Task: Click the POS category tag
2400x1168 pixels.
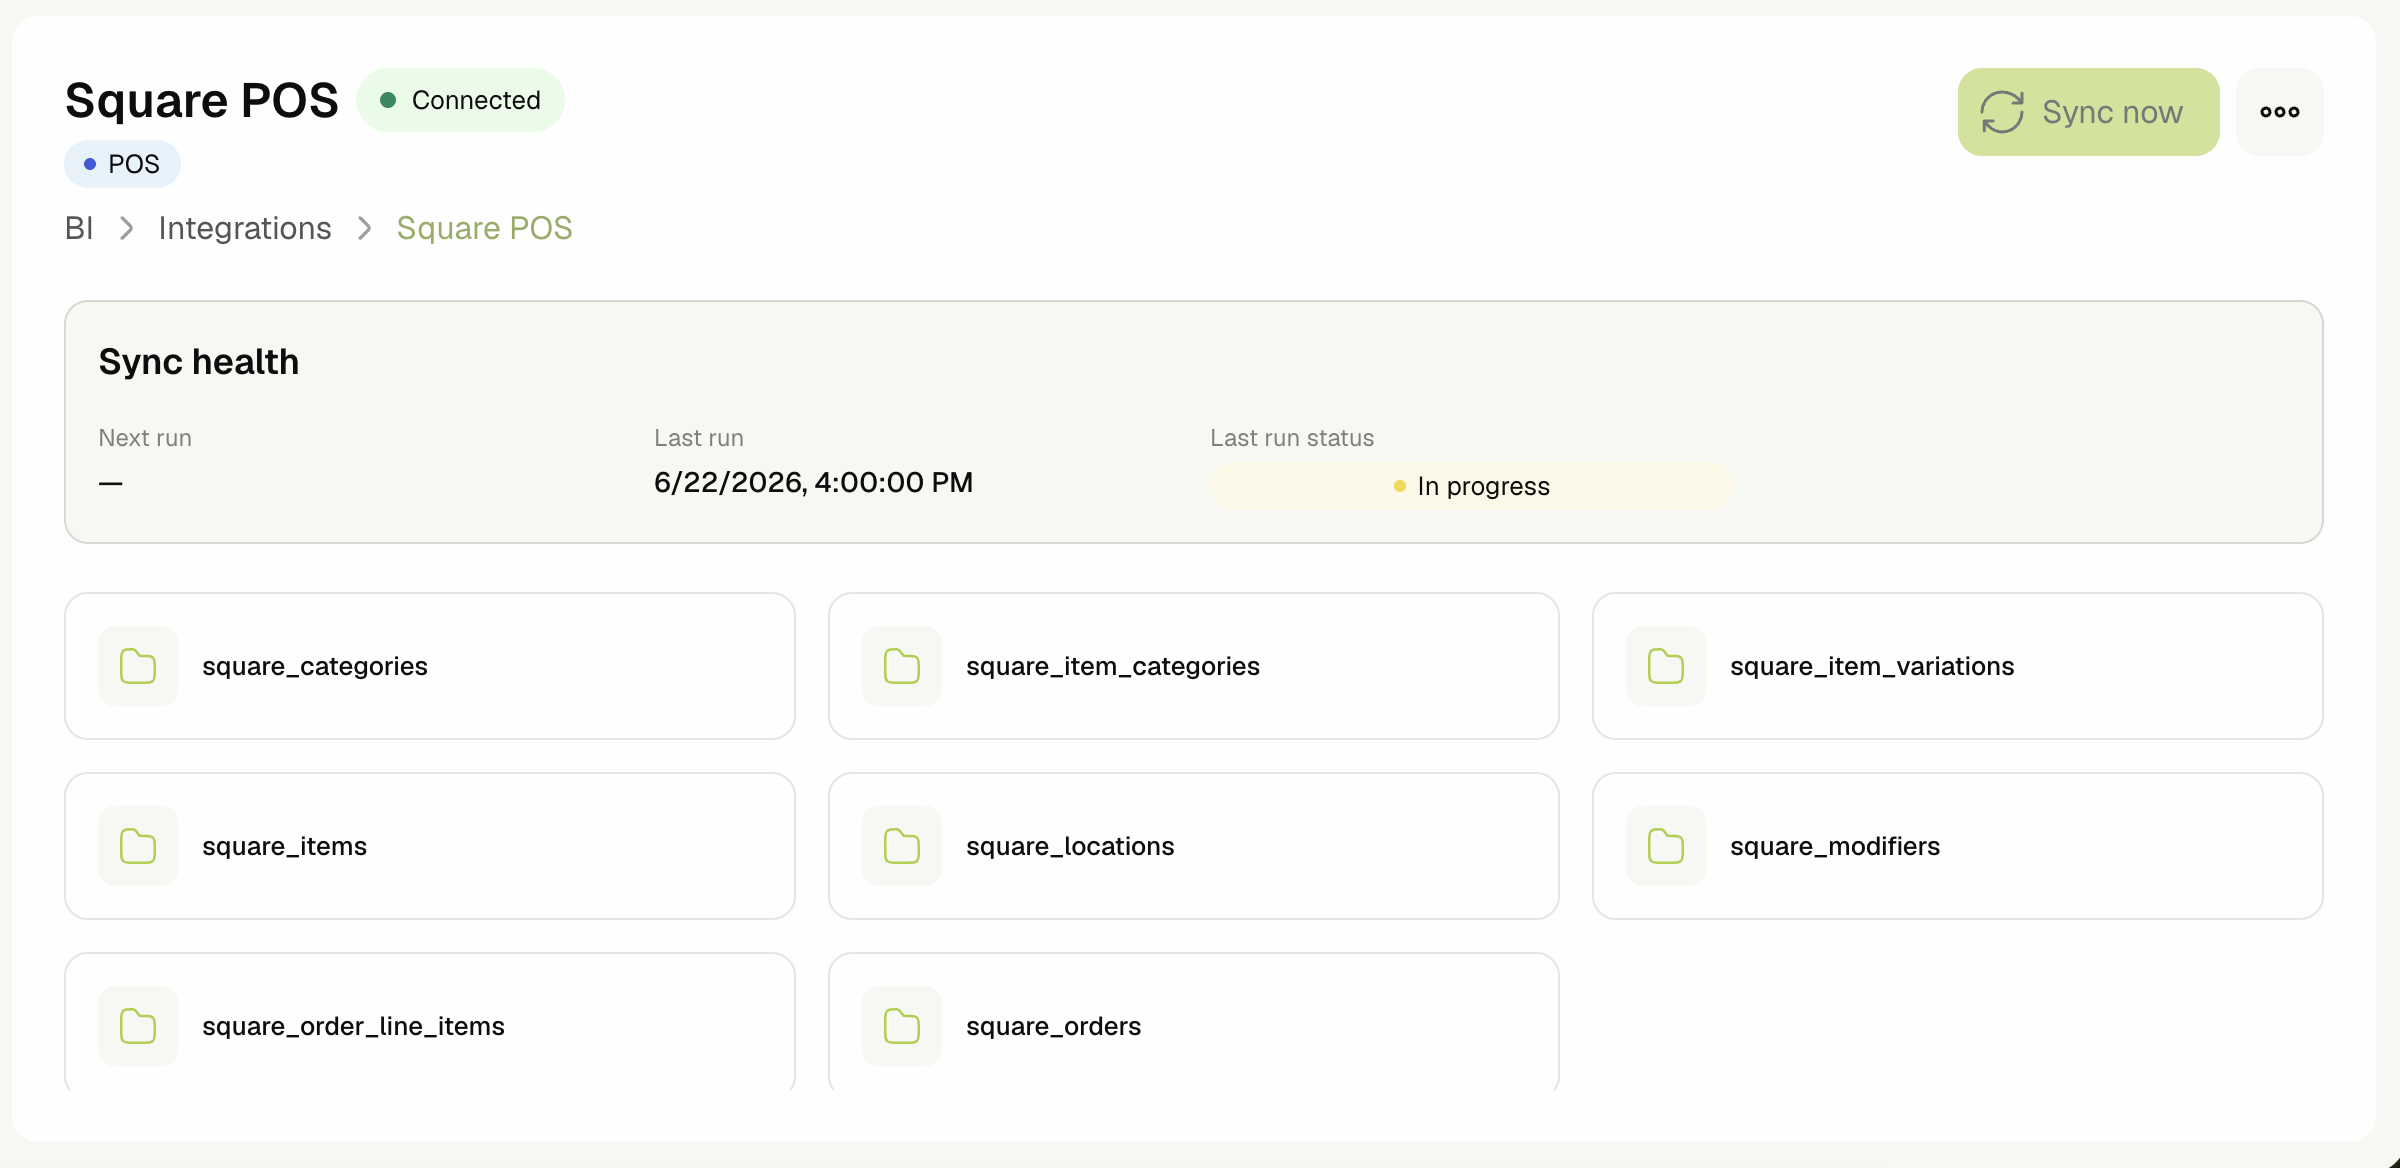Action: [x=122, y=164]
